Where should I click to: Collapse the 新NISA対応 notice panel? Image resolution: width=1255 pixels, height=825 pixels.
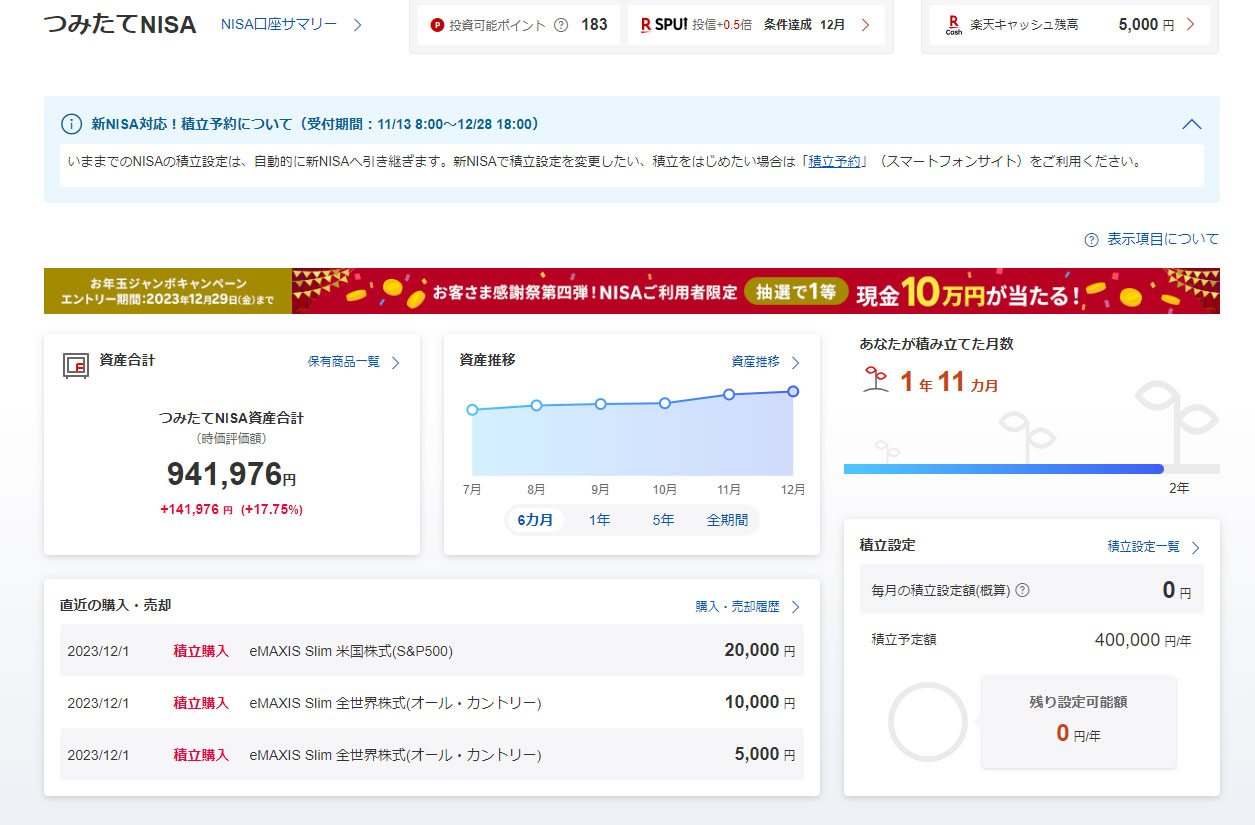click(x=1191, y=124)
